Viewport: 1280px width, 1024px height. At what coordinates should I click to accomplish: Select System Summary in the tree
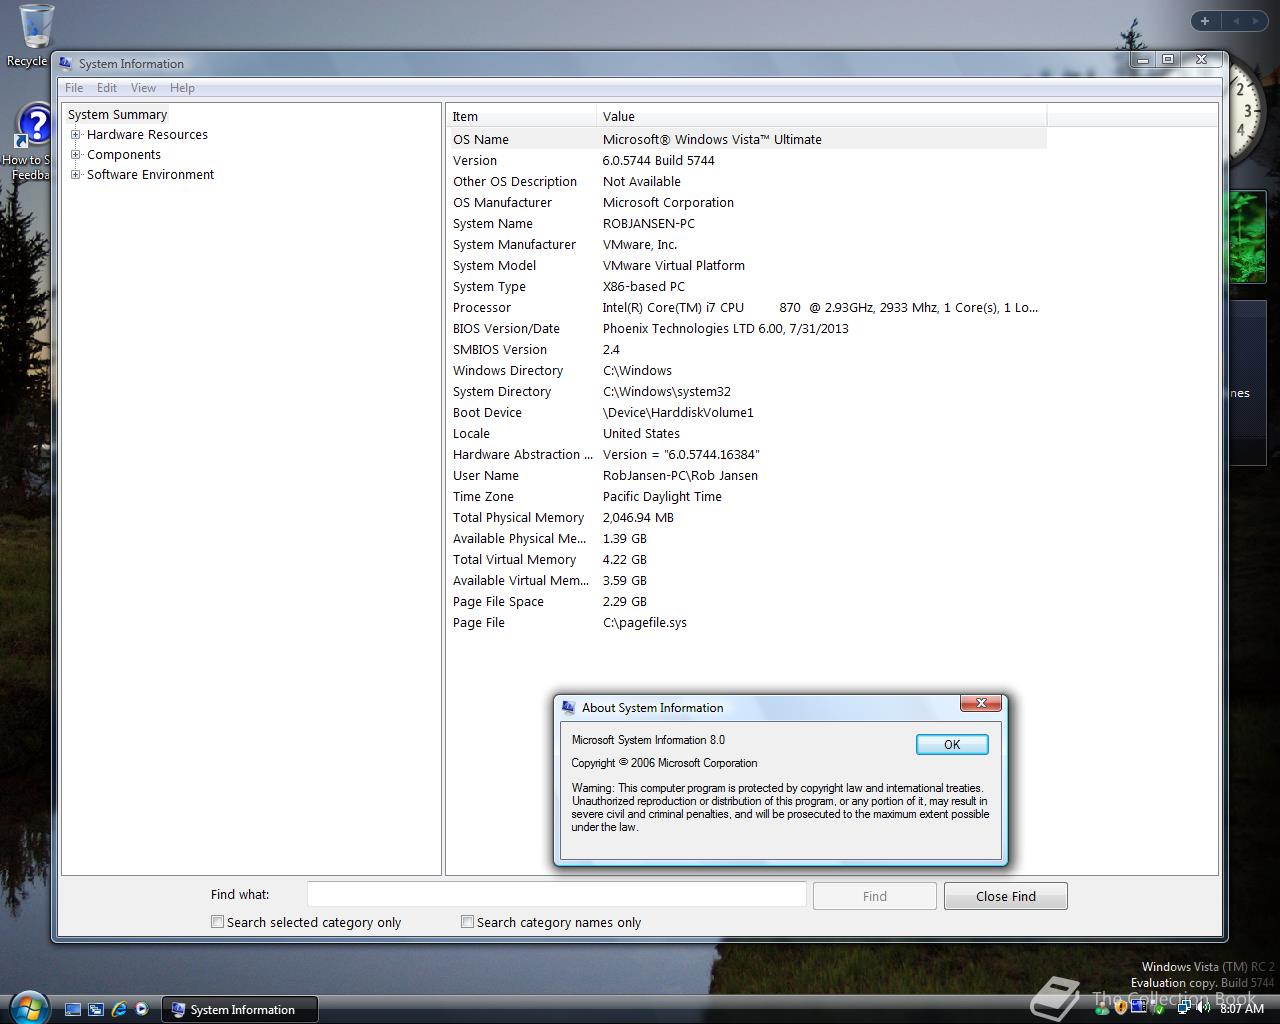(x=117, y=114)
